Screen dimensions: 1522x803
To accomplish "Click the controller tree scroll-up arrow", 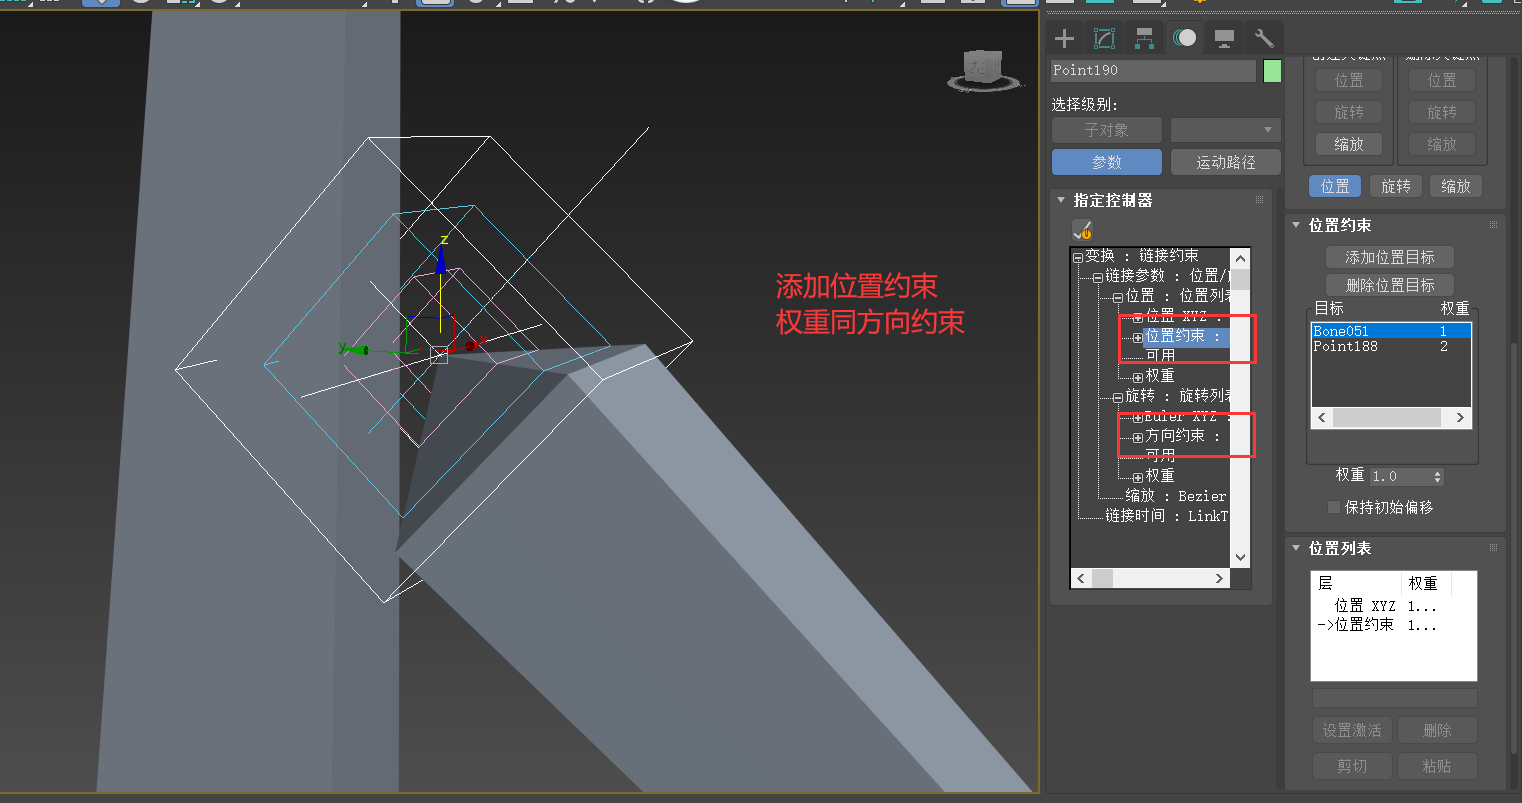I will click(x=1240, y=259).
